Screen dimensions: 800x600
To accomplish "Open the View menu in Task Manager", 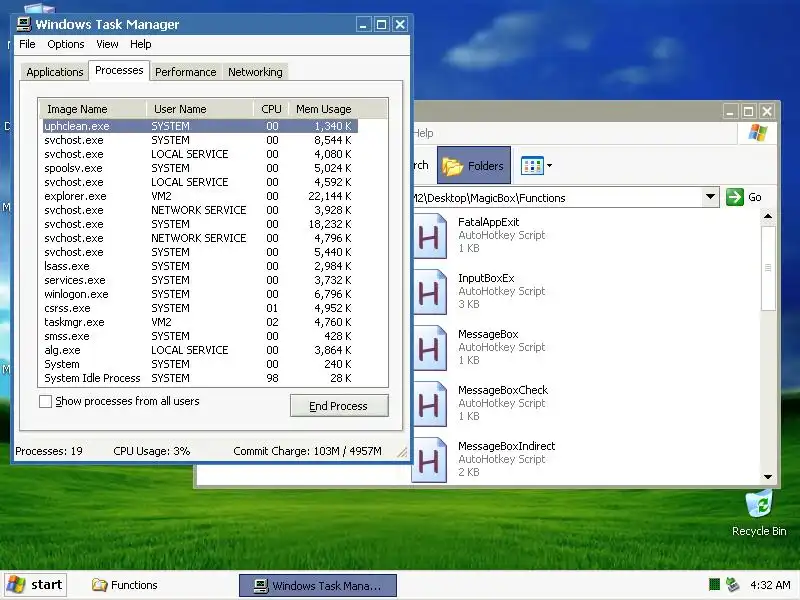I will pyautogui.click(x=107, y=44).
